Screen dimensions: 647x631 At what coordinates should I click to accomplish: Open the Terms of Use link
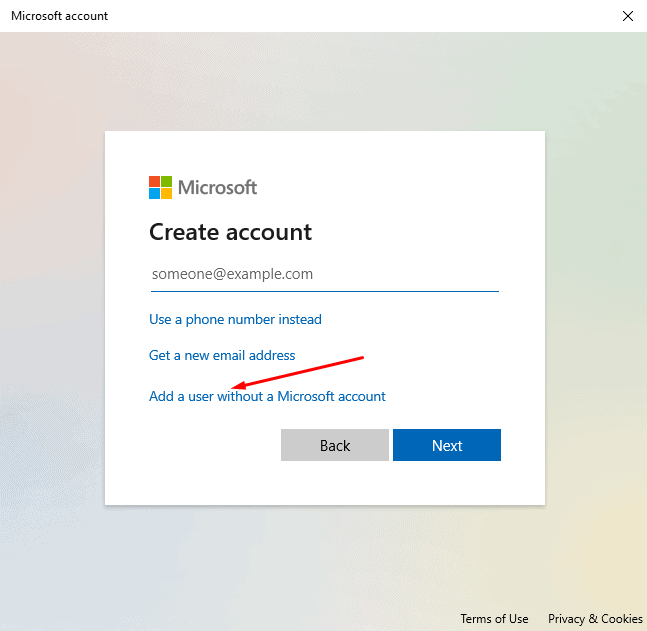494,619
